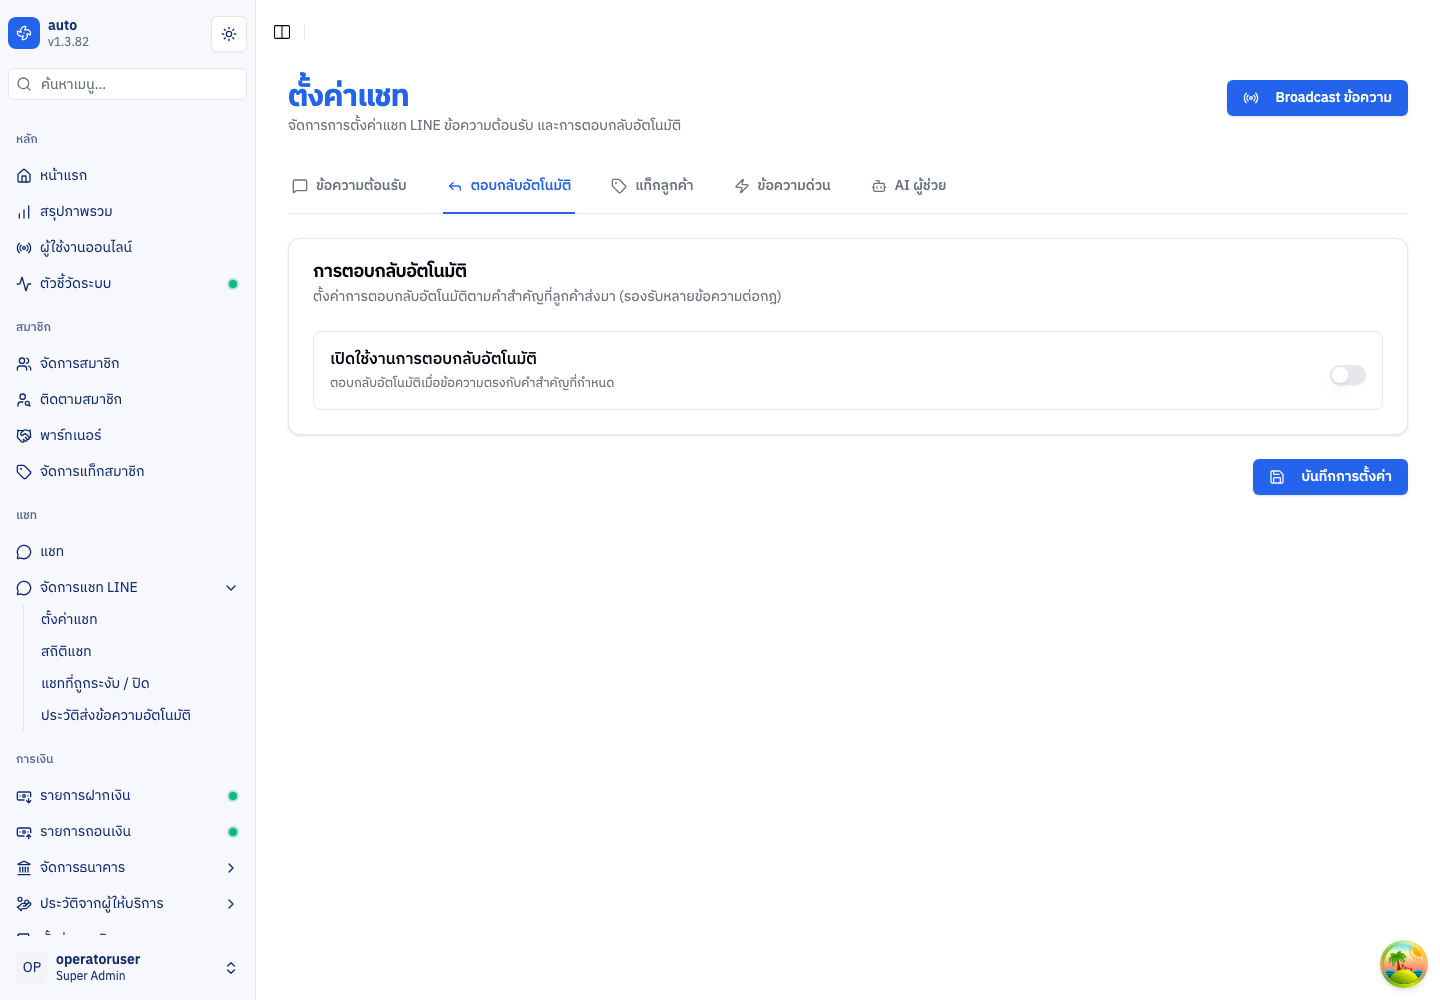Open จัดการสมาชิก page
The width and height of the screenshot is (1440, 1000).
pyautogui.click(x=128, y=364)
